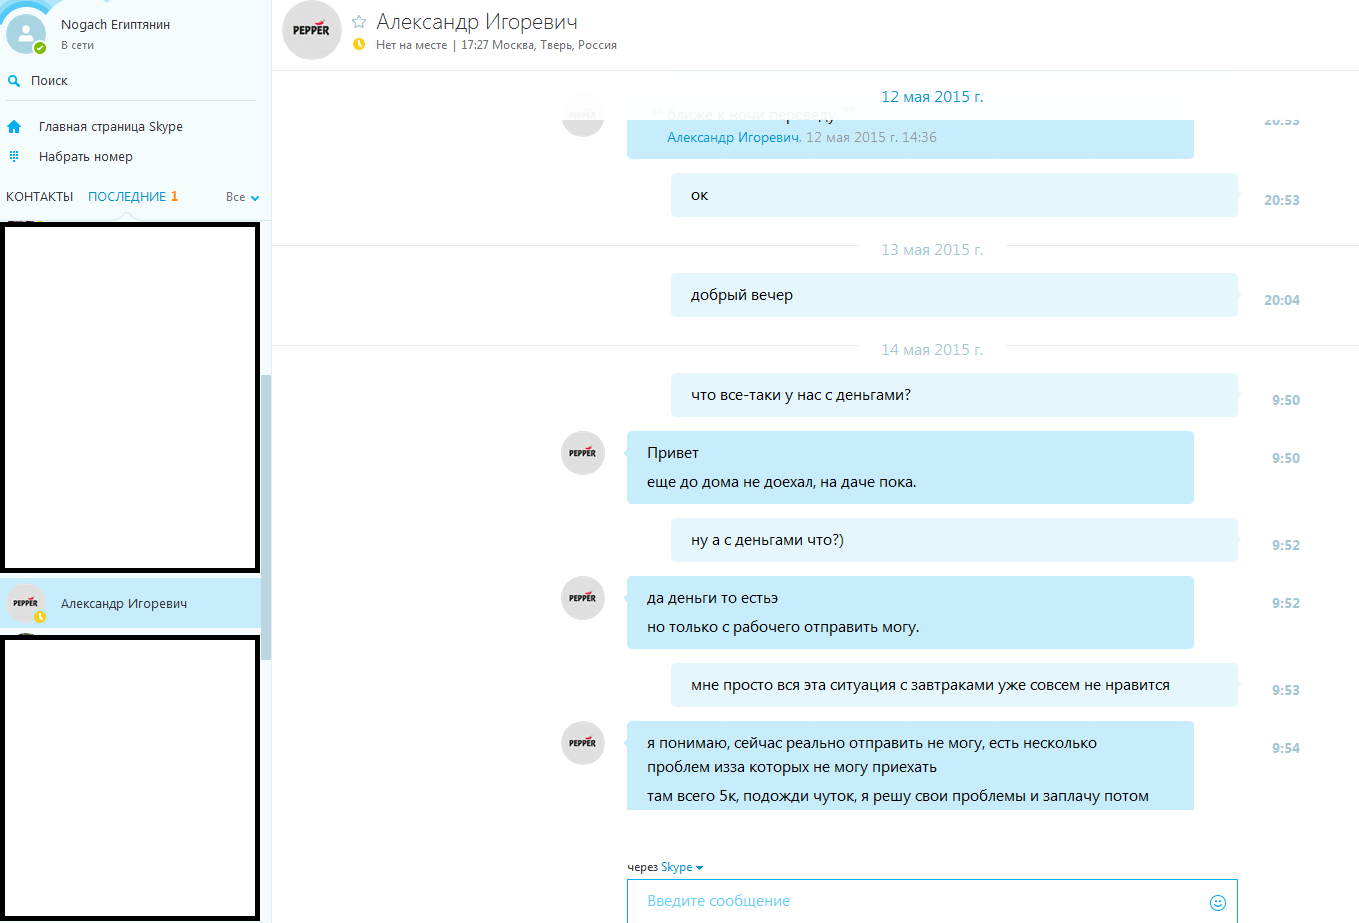Click the "Nogach Египтянин" profile name
Viewport: 1359px width, 923px height.
[115, 25]
